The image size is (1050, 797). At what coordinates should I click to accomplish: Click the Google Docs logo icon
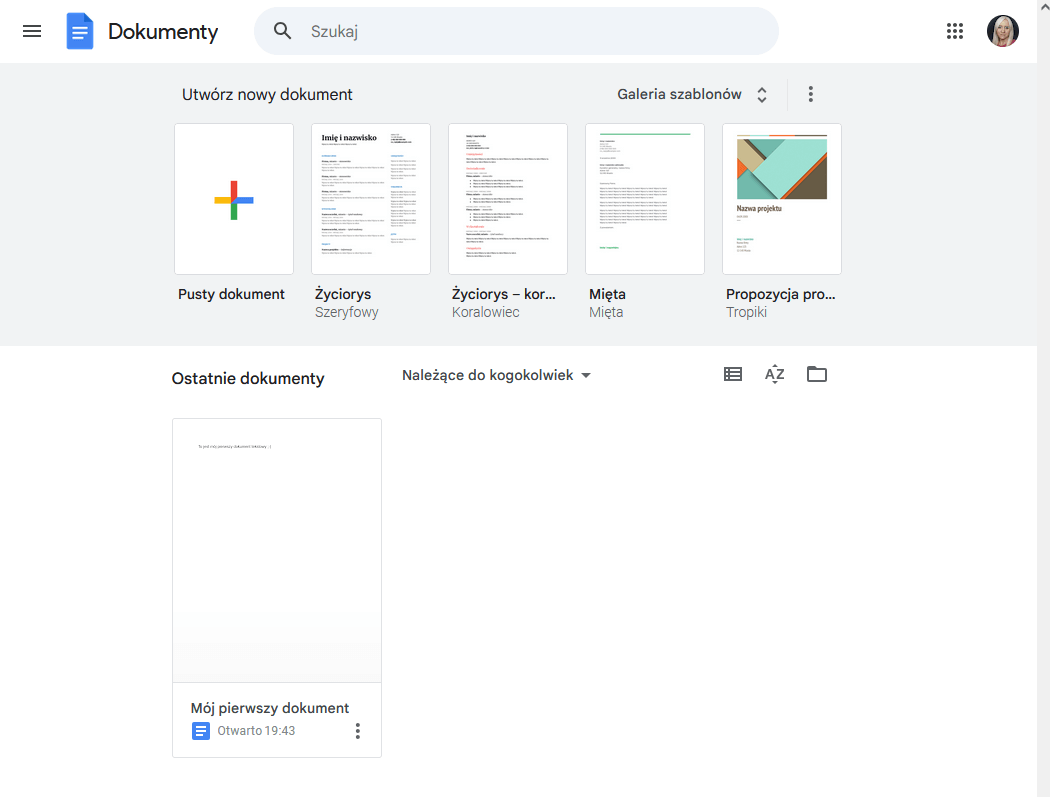click(x=80, y=31)
